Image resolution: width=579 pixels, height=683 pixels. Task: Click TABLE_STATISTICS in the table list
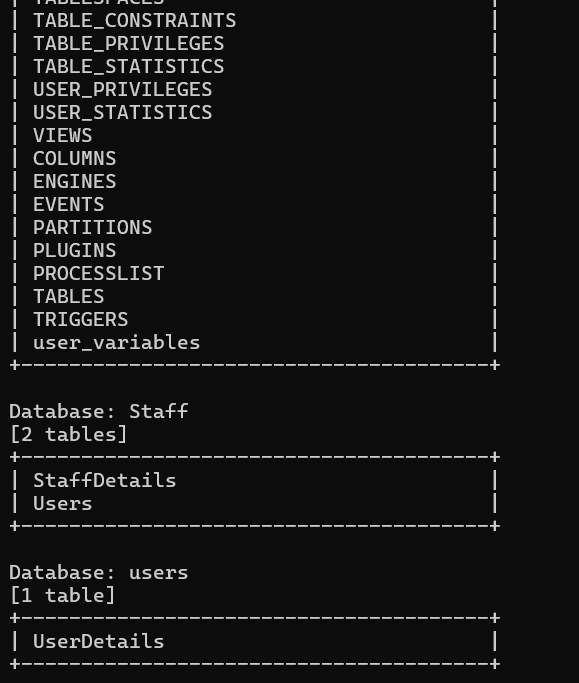129,67
